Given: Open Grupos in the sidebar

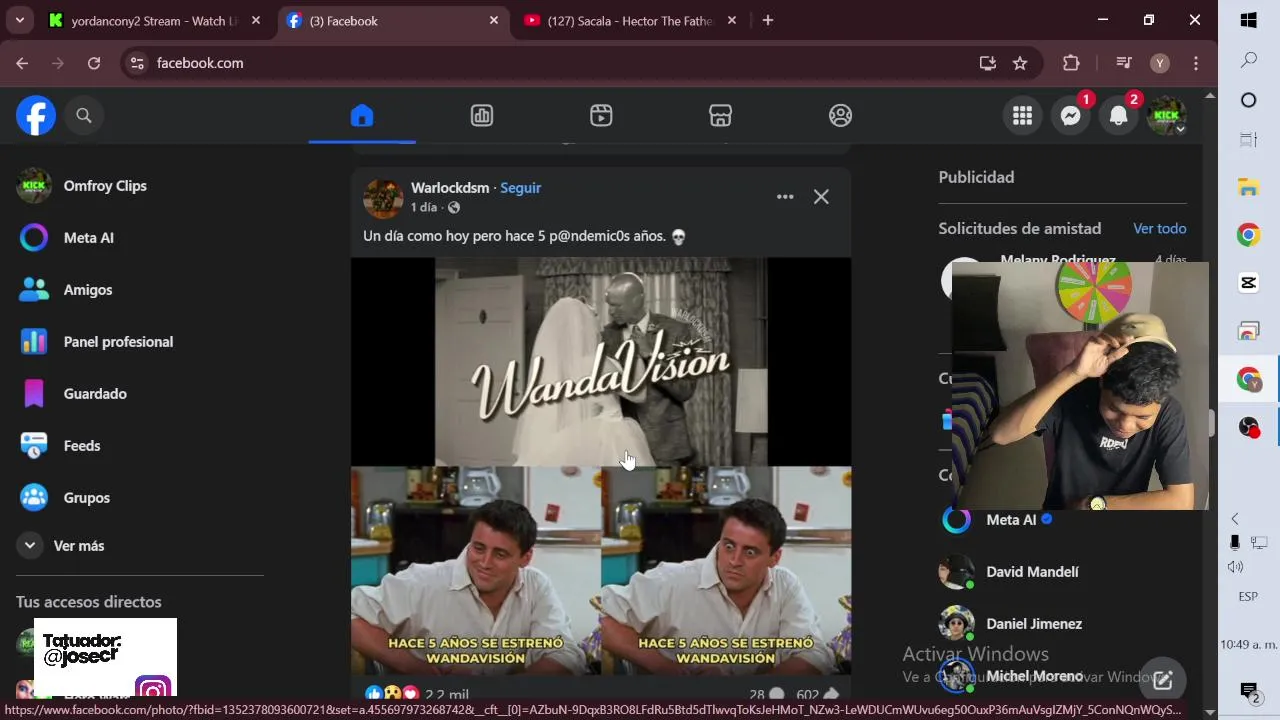Looking at the screenshot, I should tap(140, 498).
